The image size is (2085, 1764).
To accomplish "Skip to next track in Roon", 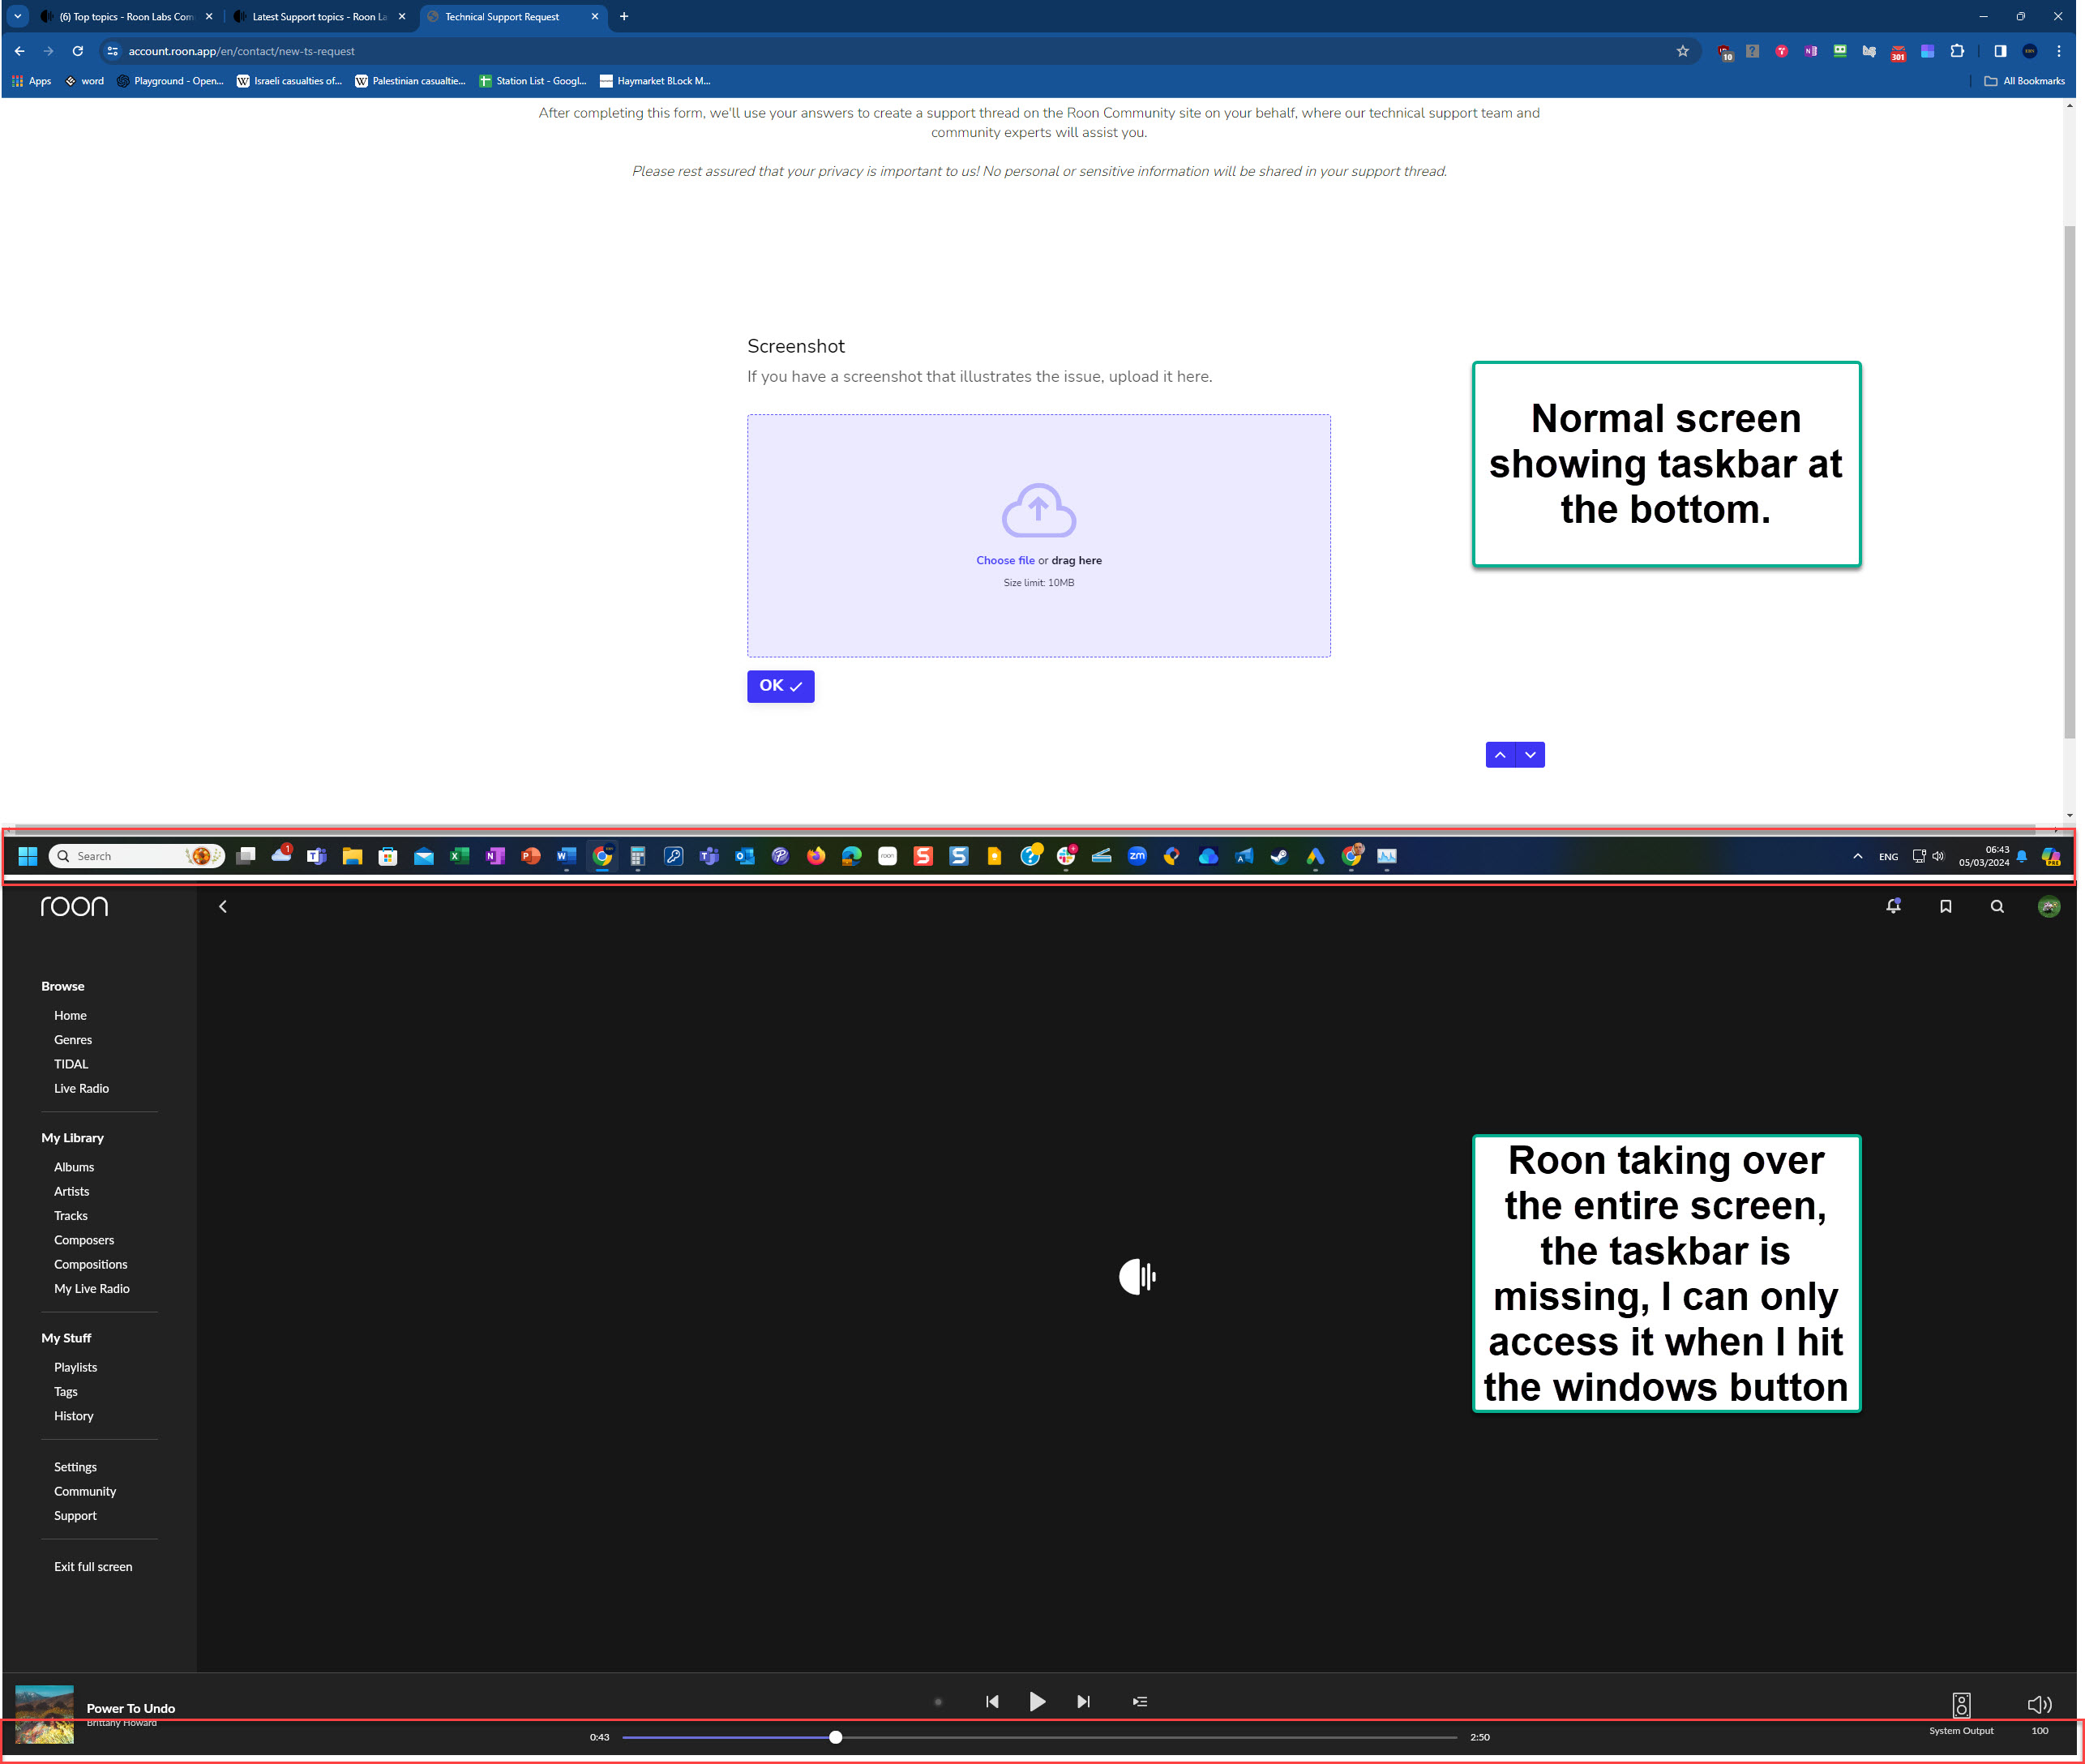I will point(1083,1701).
